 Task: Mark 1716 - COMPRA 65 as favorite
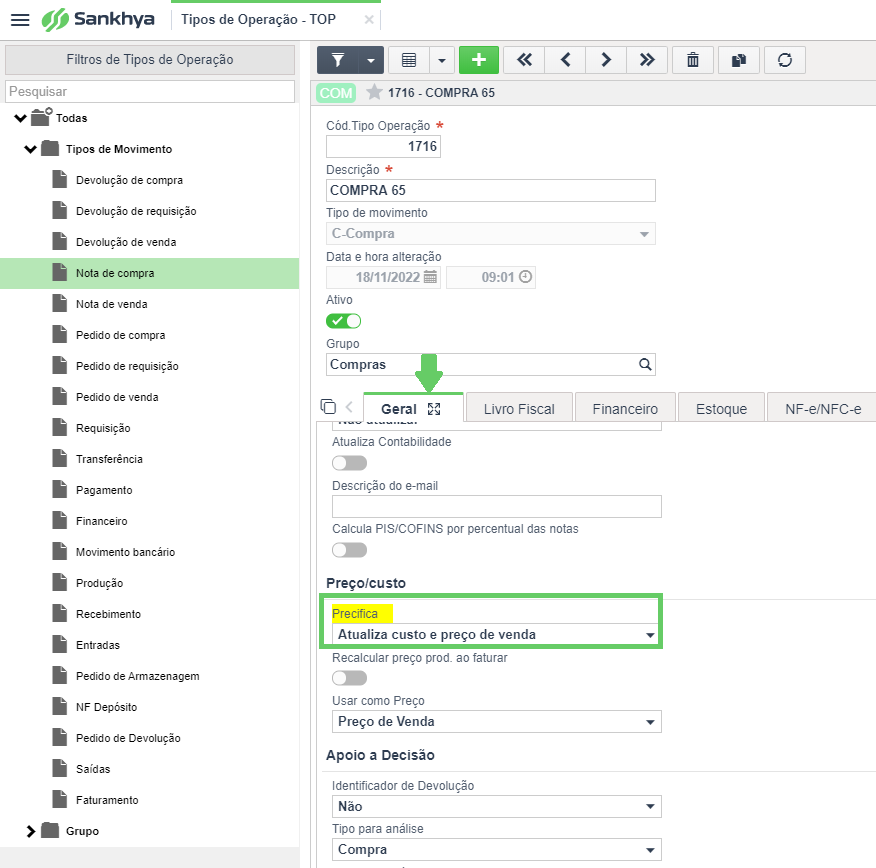tap(374, 92)
